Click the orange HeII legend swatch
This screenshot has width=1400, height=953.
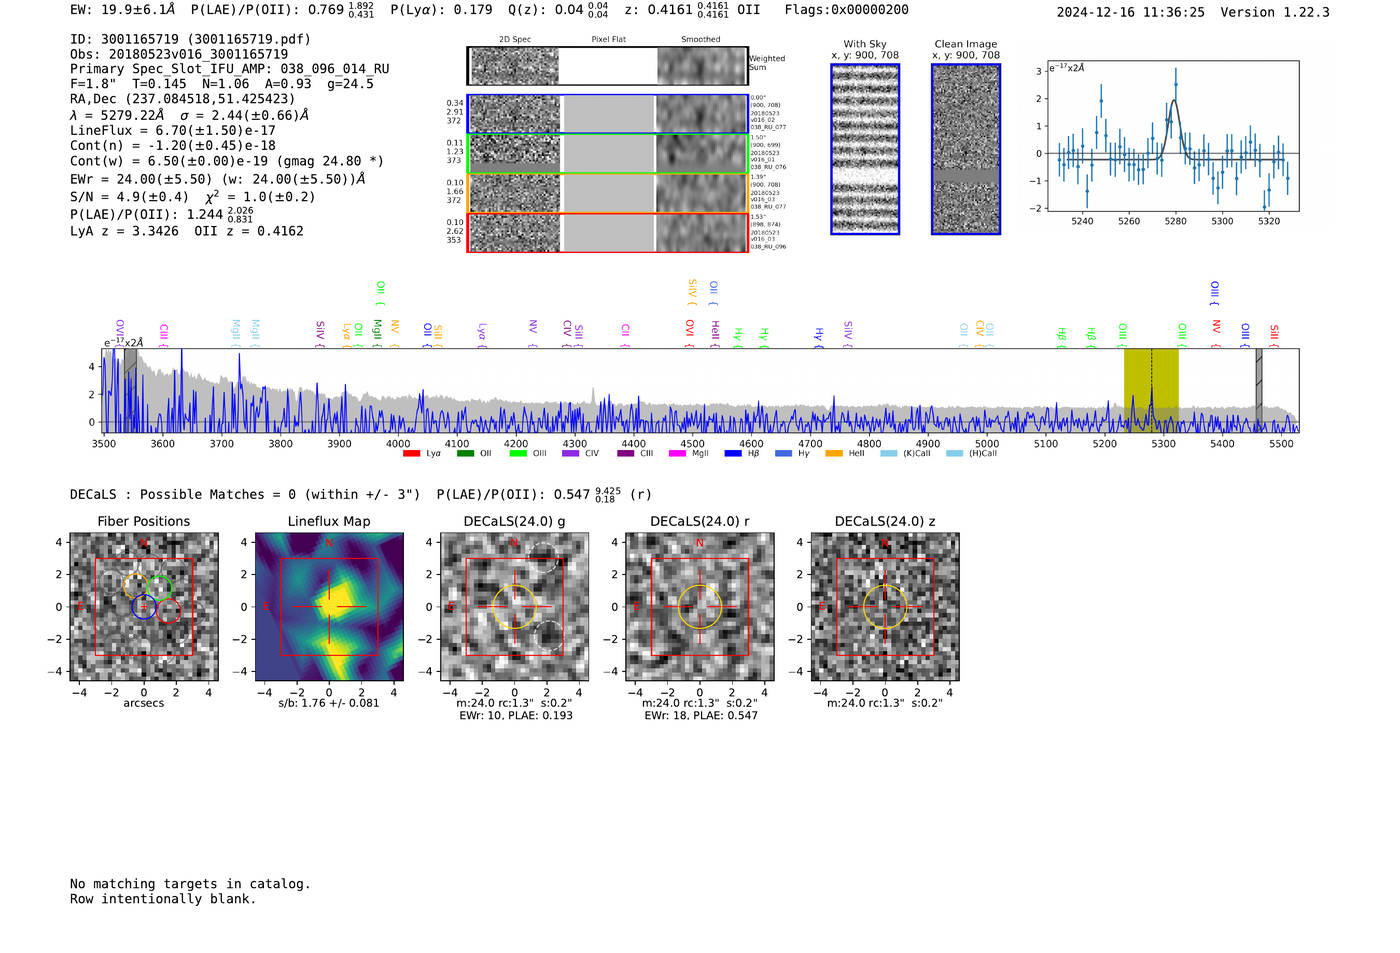coord(834,454)
